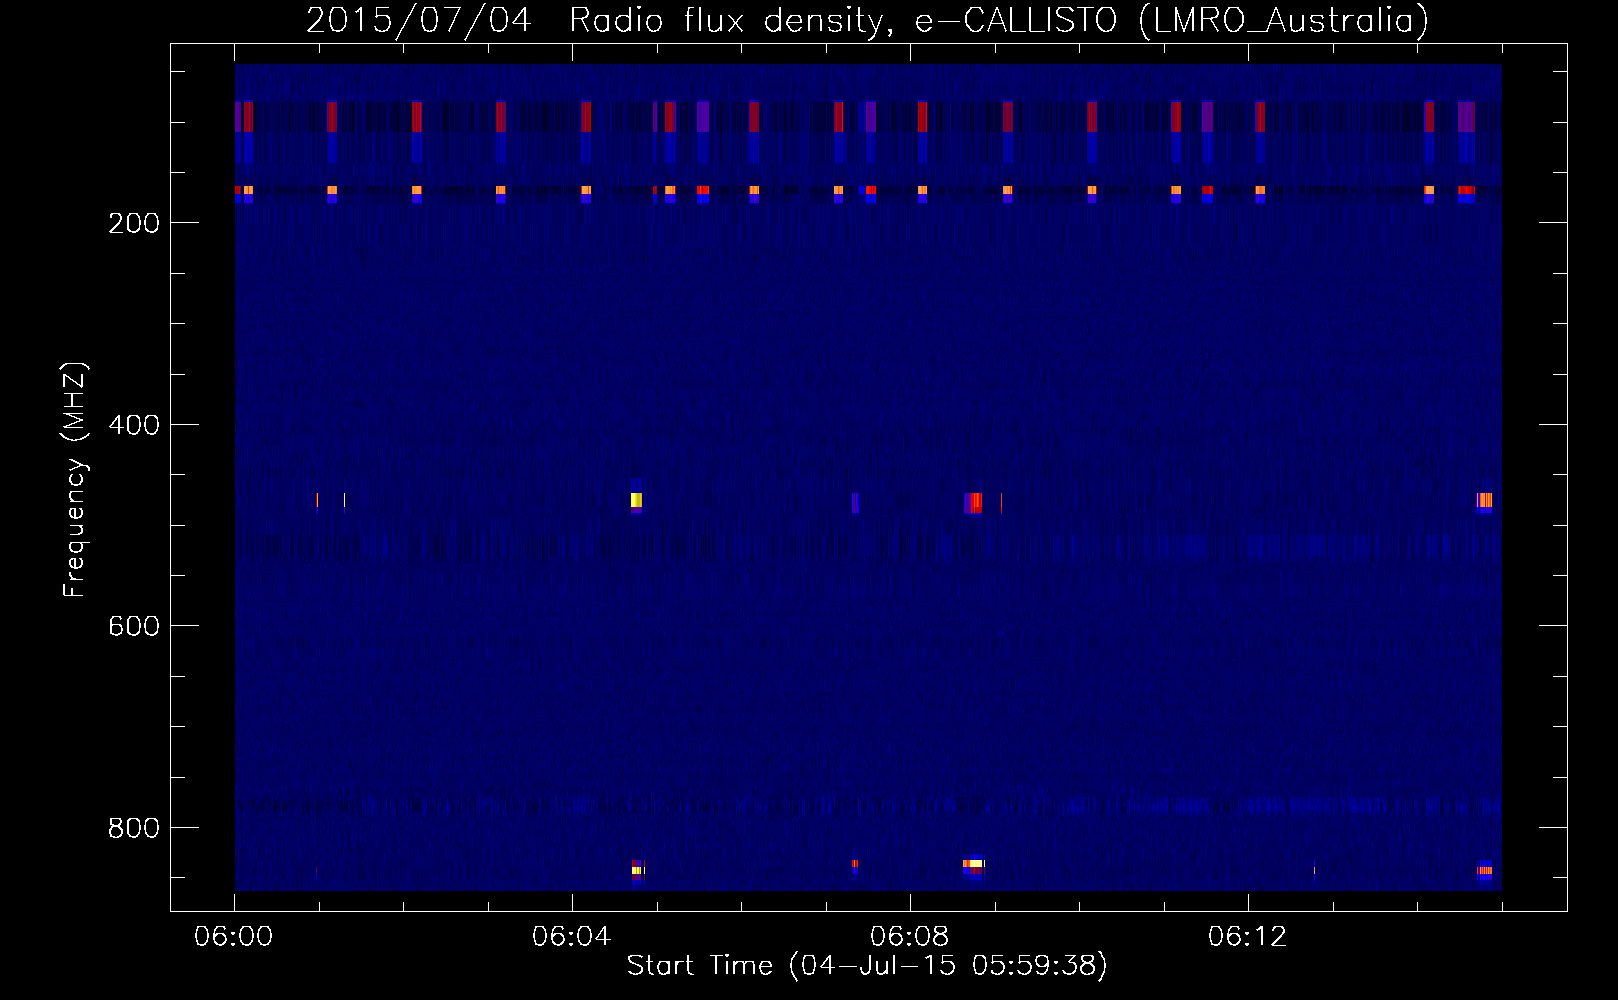Viewport: 1618px width, 1000px height.
Task: Click the 200 frequency tick label
Action: [x=134, y=223]
